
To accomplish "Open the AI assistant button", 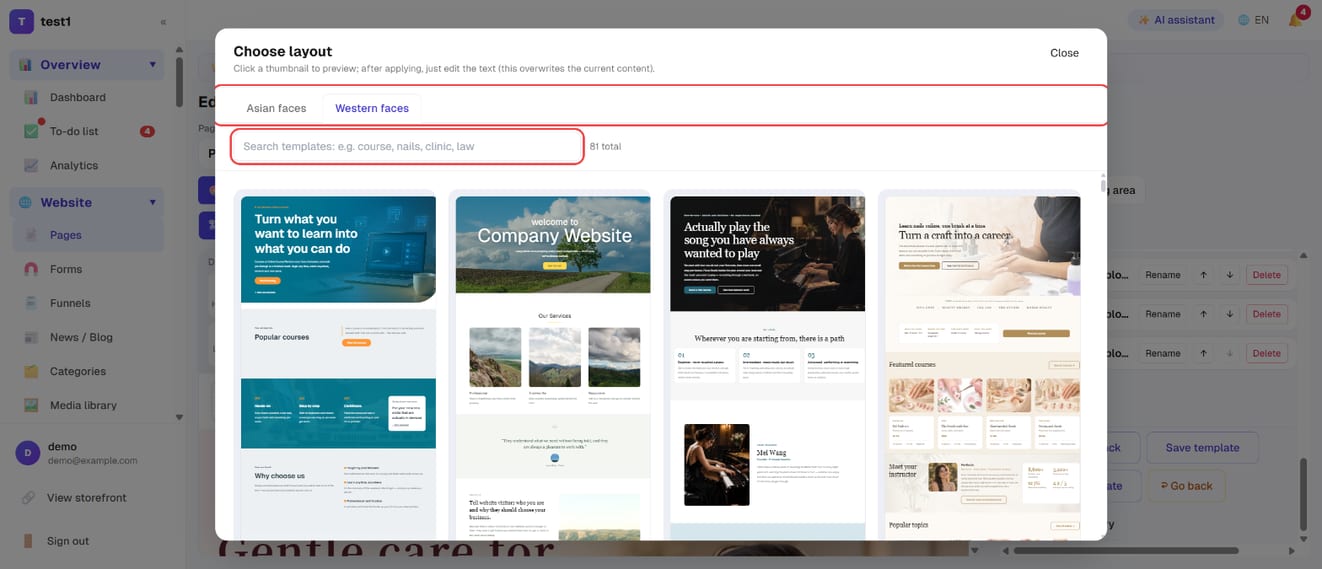I will point(1176,20).
